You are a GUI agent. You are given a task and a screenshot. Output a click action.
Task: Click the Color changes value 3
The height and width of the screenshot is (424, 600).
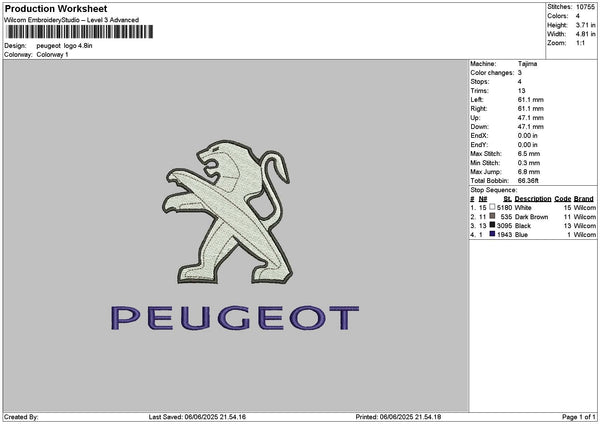pyautogui.click(x=520, y=73)
